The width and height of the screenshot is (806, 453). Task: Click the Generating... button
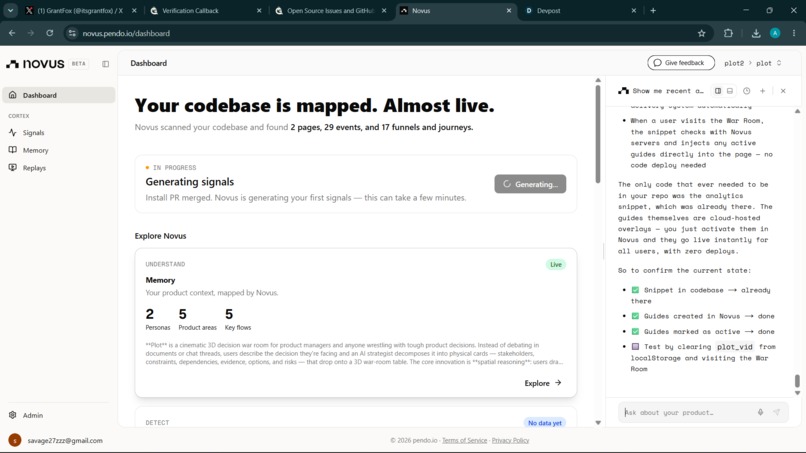530,184
